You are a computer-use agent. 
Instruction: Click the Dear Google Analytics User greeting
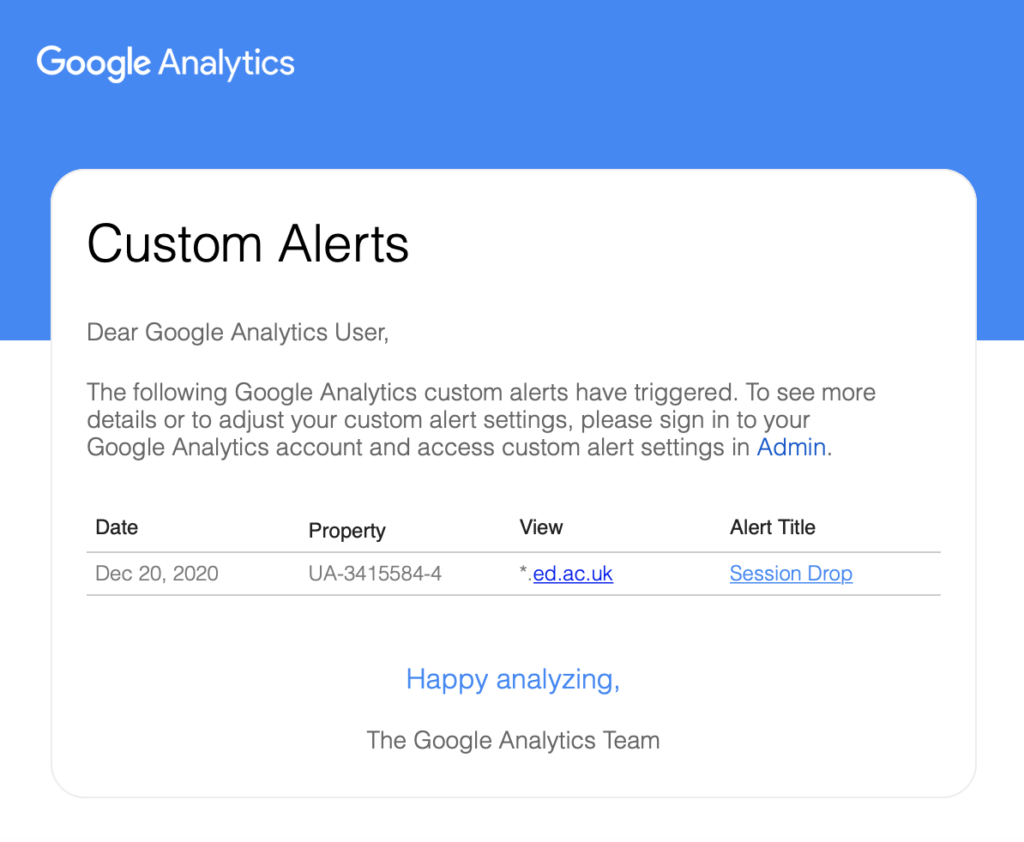pos(238,332)
